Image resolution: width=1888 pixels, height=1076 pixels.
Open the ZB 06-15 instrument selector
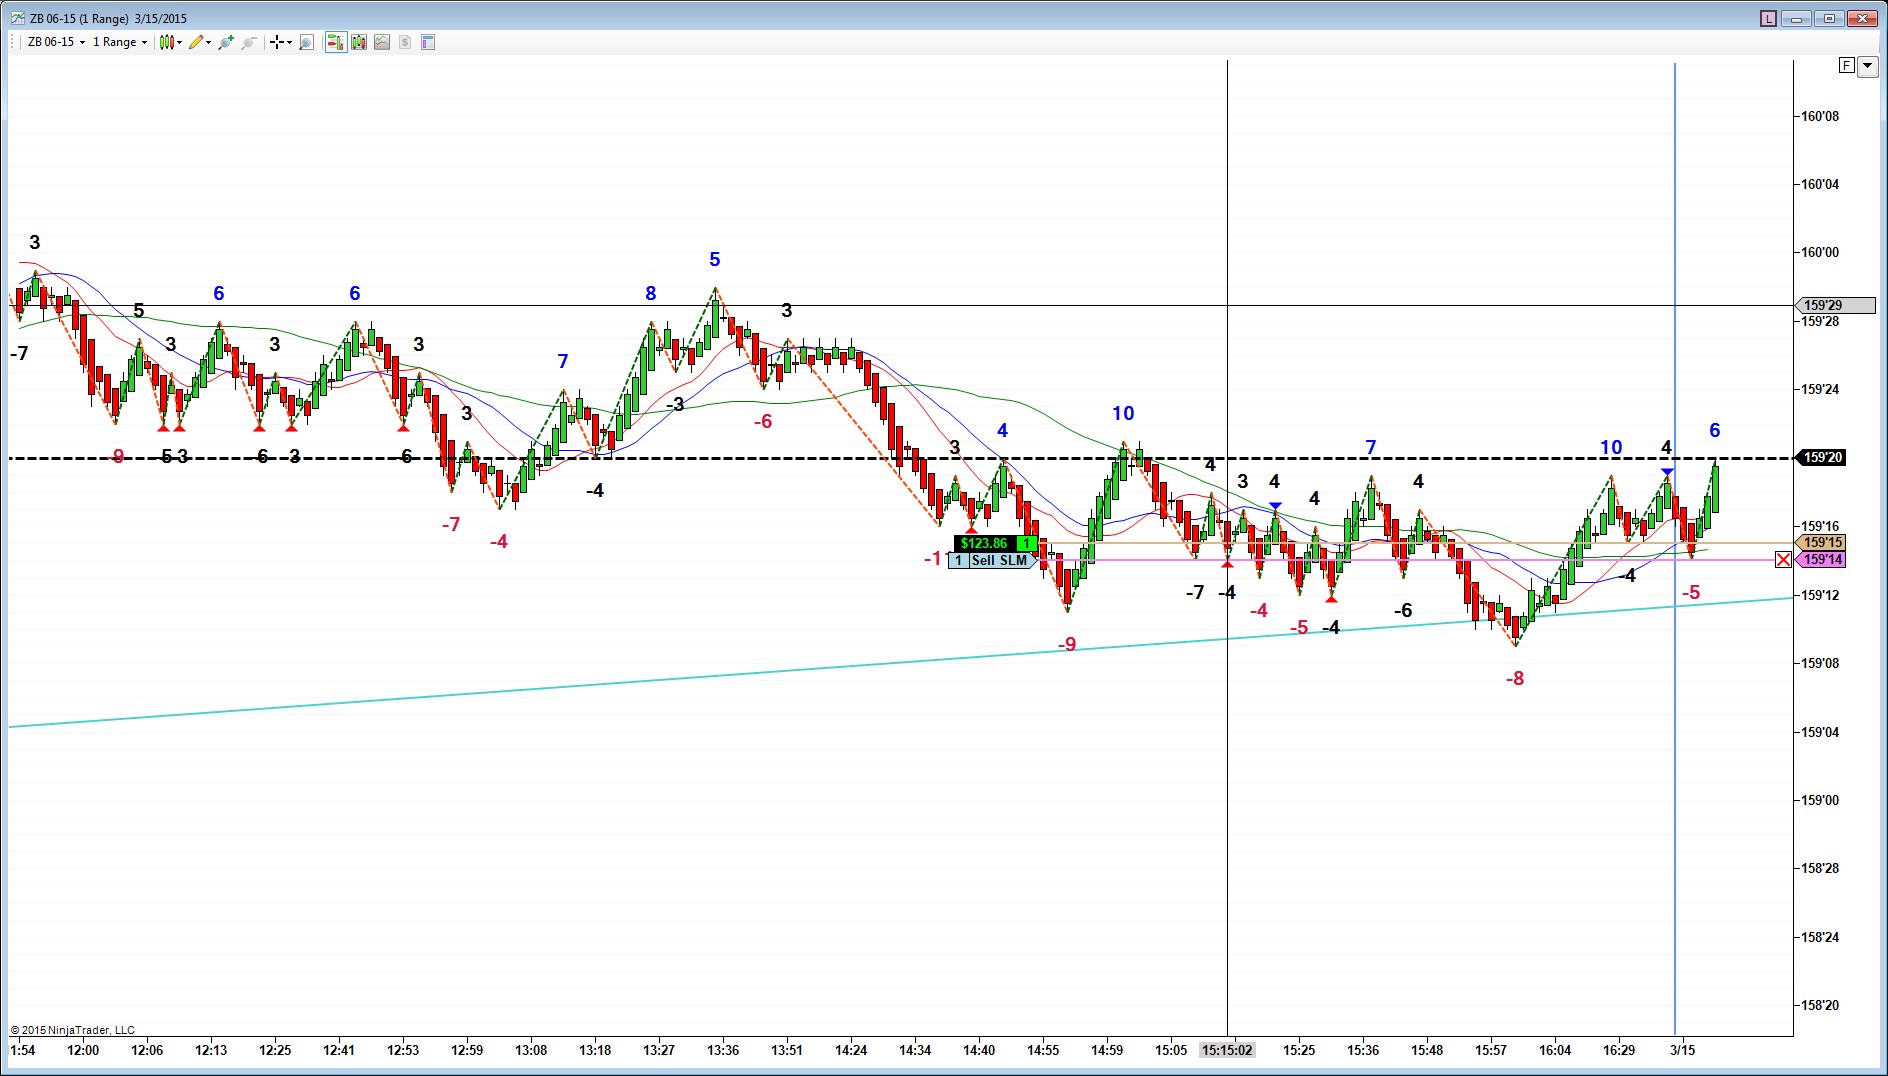pyautogui.click(x=56, y=42)
